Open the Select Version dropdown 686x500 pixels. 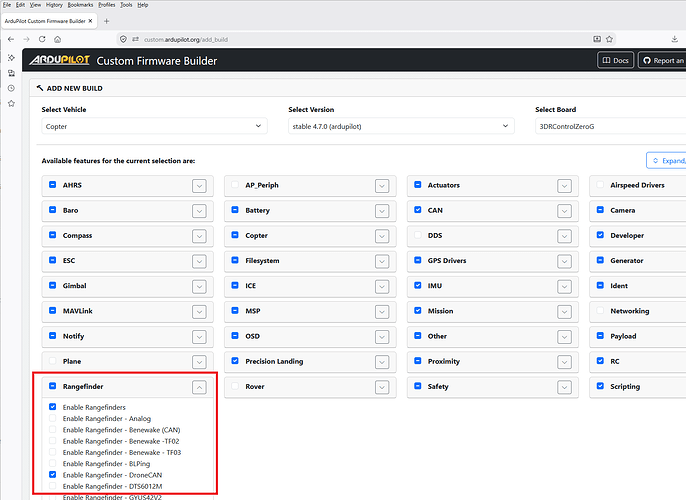(x=401, y=126)
